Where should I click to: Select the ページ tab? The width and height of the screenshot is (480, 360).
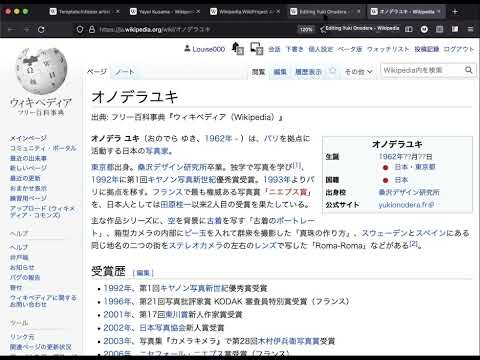point(97,72)
